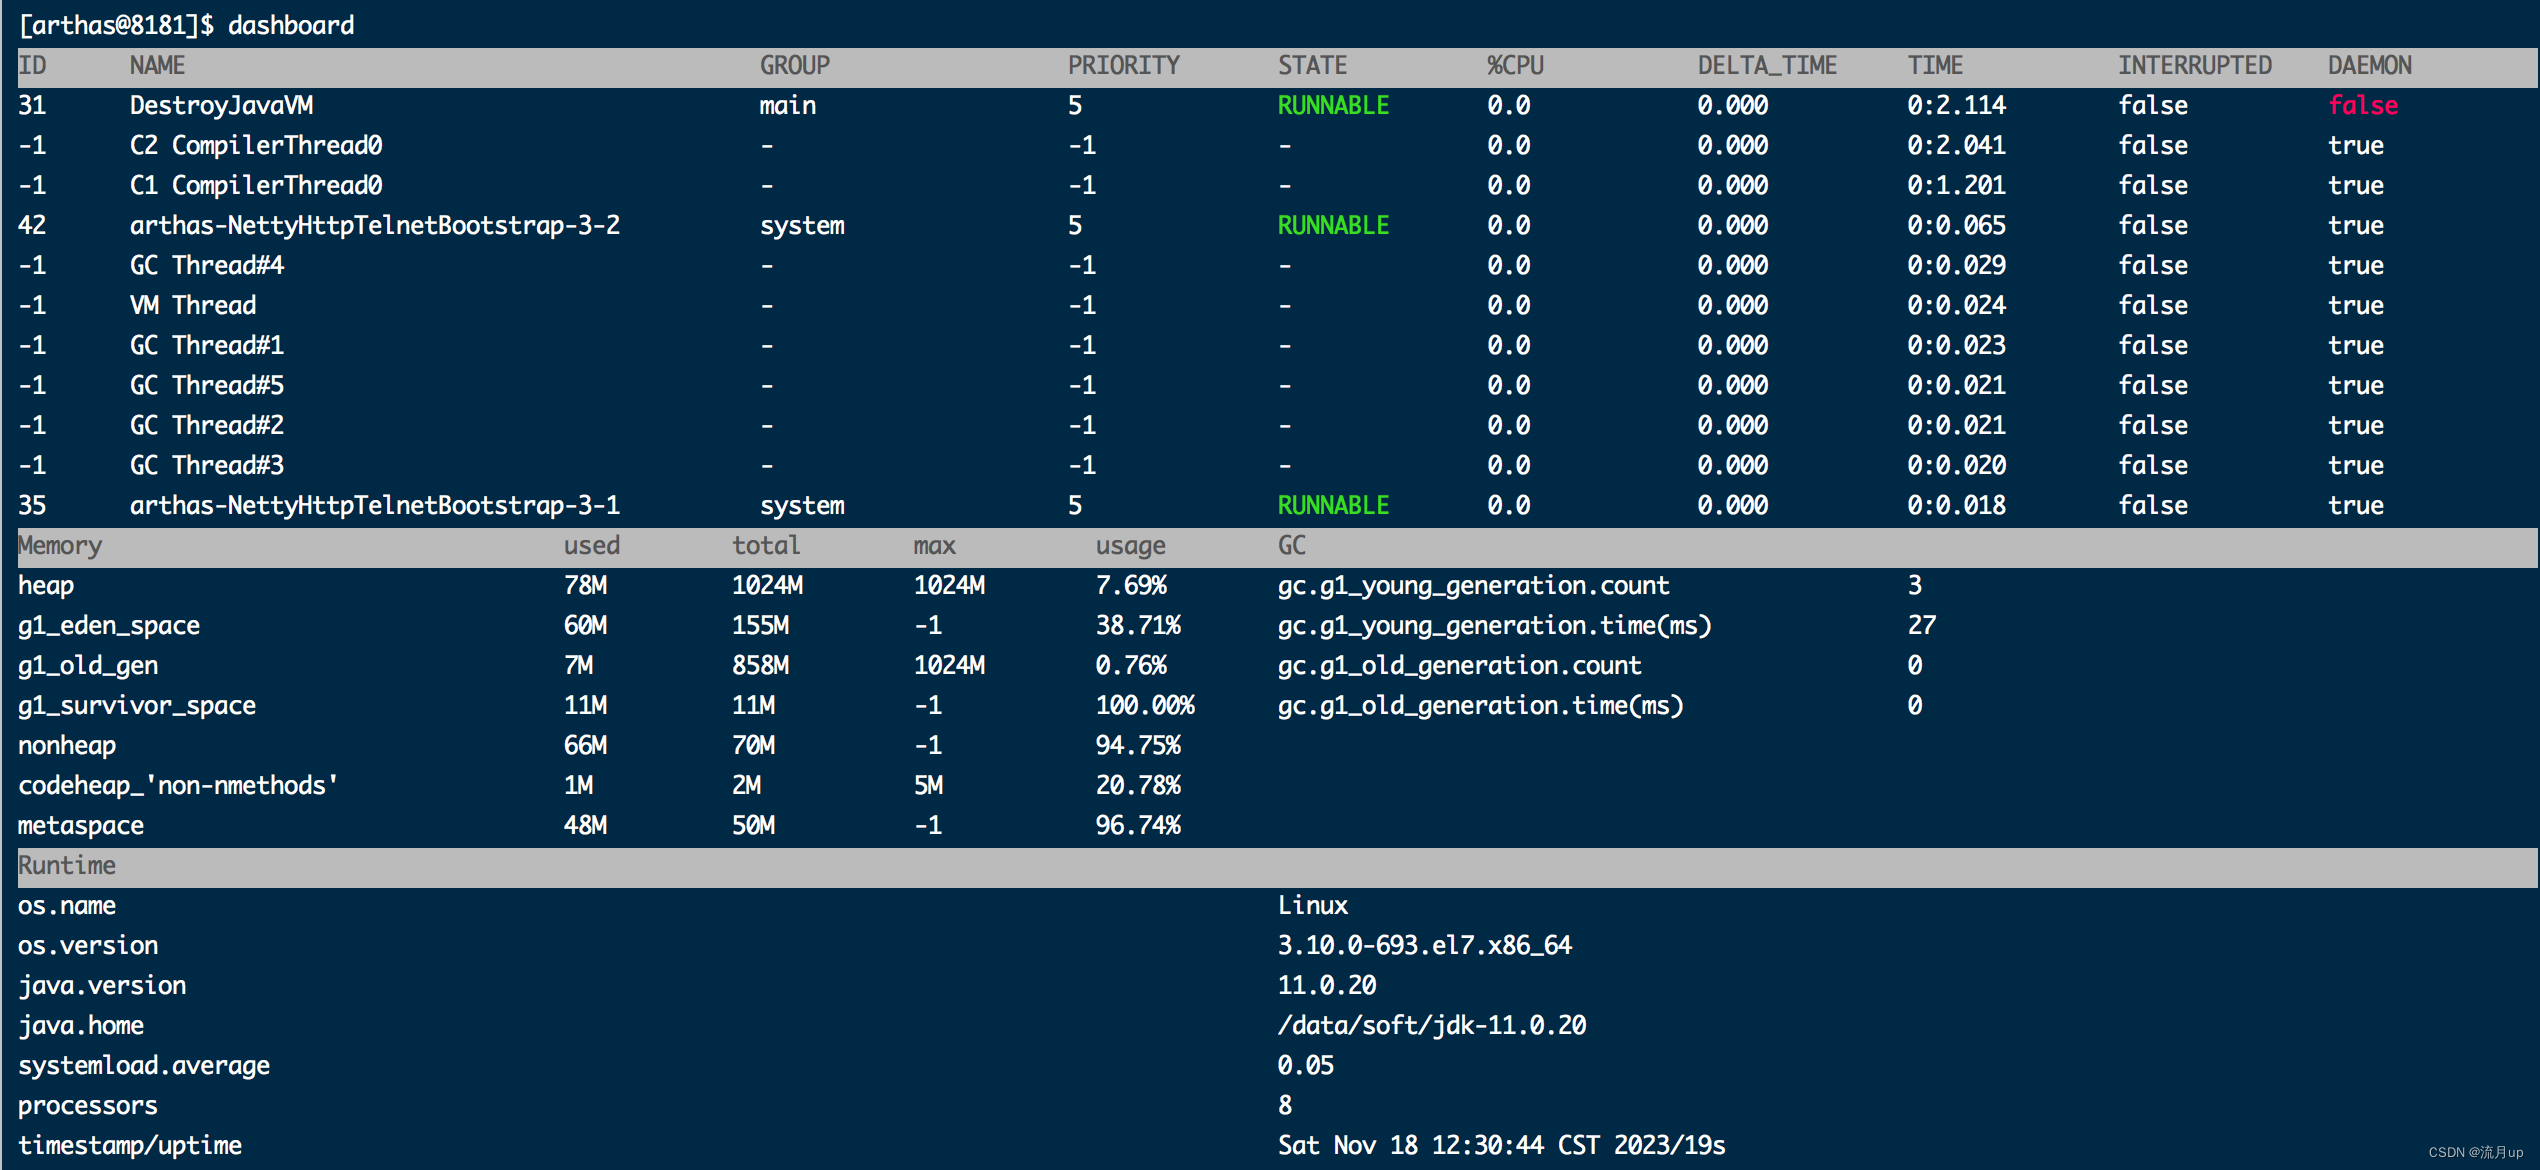The width and height of the screenshot is (2540, 1170).
Task: Click metaspace usage value 96.74%
Action: pyautogui.click(x=1138, y=825)
